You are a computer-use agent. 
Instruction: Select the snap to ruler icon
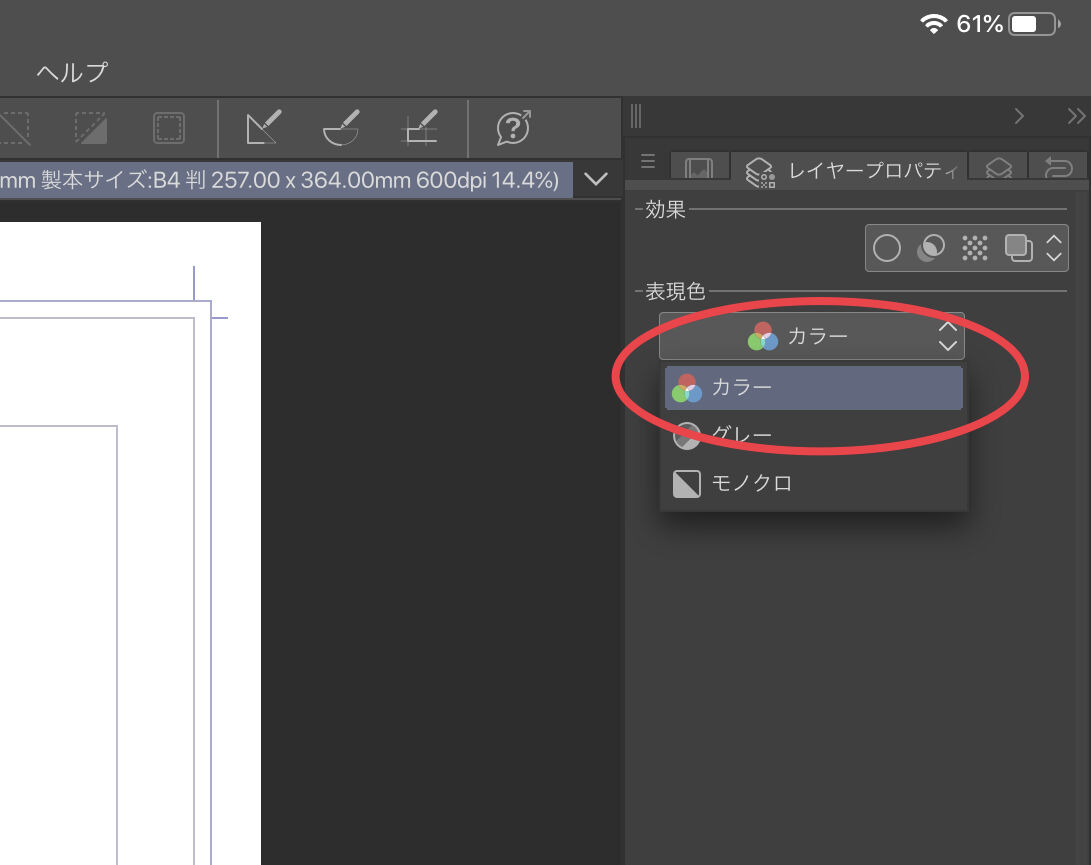tap(263, 128)
